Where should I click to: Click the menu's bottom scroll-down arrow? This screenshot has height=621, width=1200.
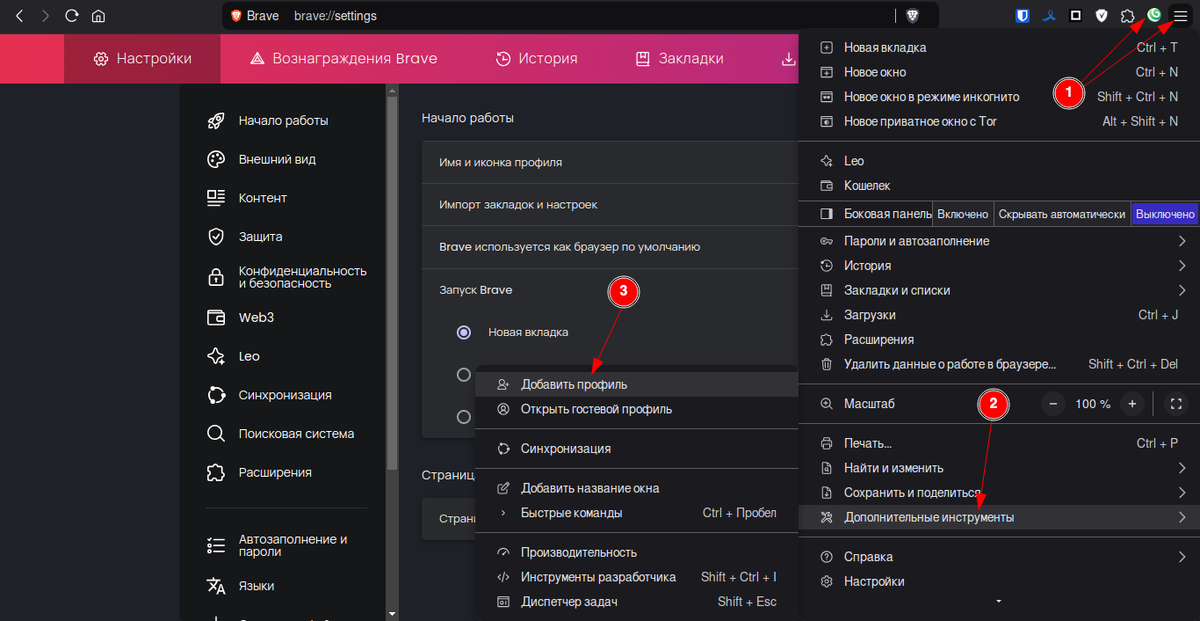click(998, 602)
